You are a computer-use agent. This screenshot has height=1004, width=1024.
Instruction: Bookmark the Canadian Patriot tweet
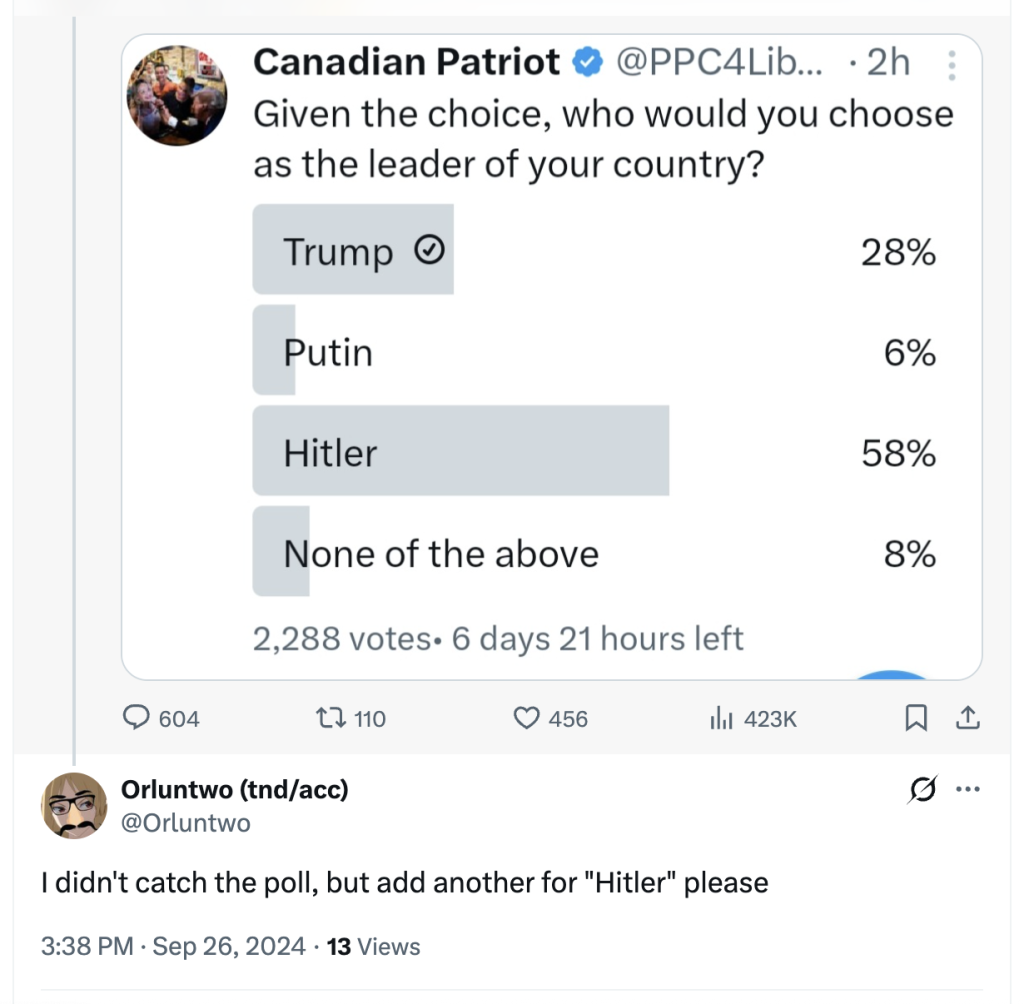click(x=916, y=717)
